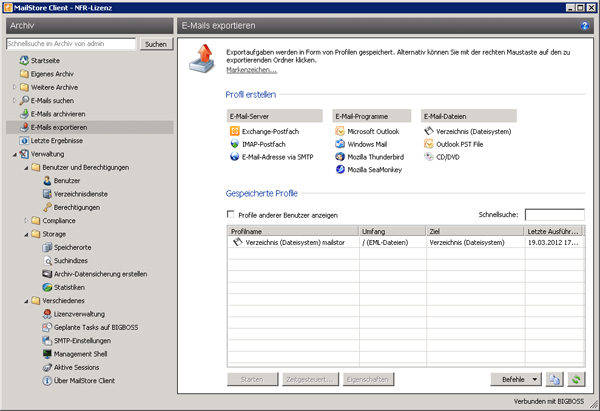Click Microsoft Outlook icon
The height and width of the screenshot is (411, 600).
[x=340, y=131]
